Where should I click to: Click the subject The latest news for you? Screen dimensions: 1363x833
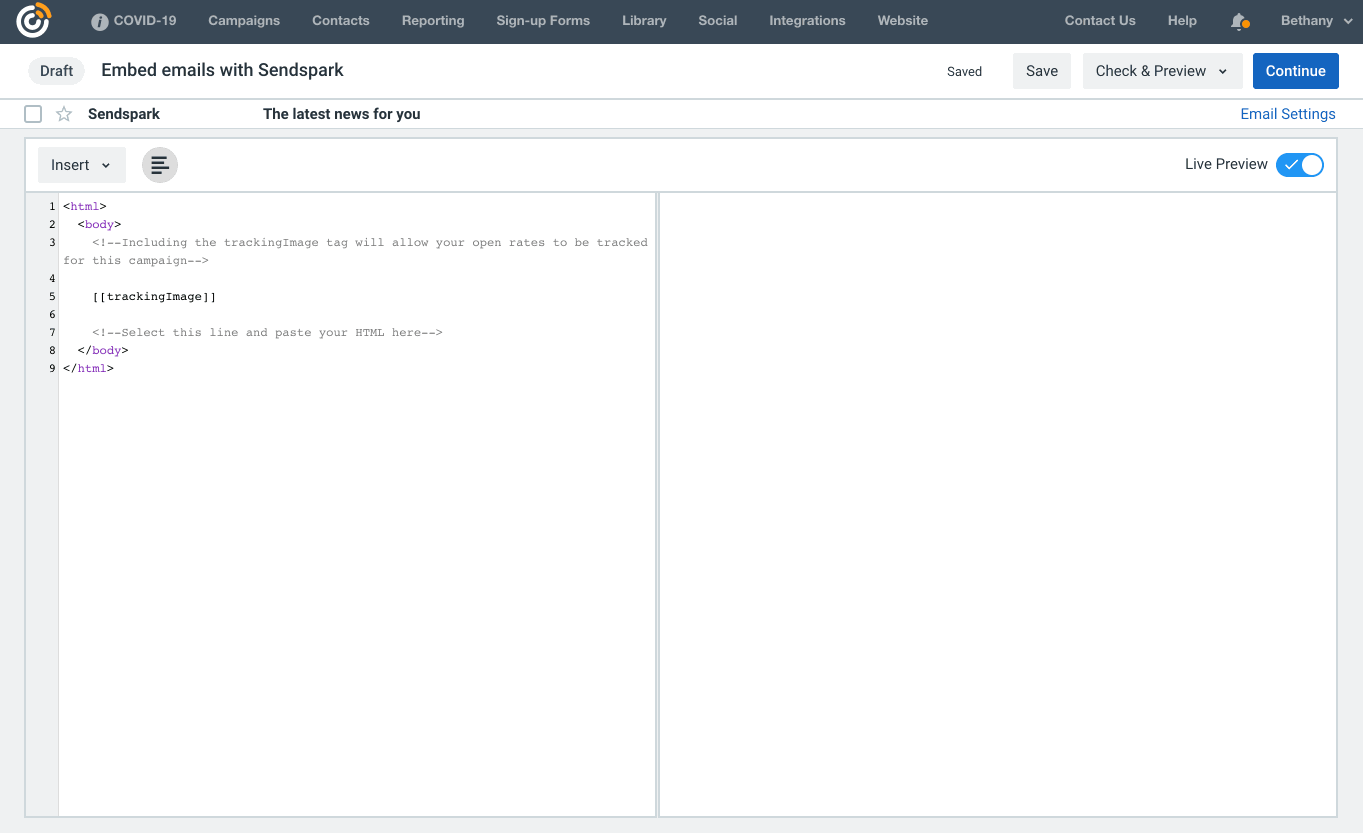342,114
